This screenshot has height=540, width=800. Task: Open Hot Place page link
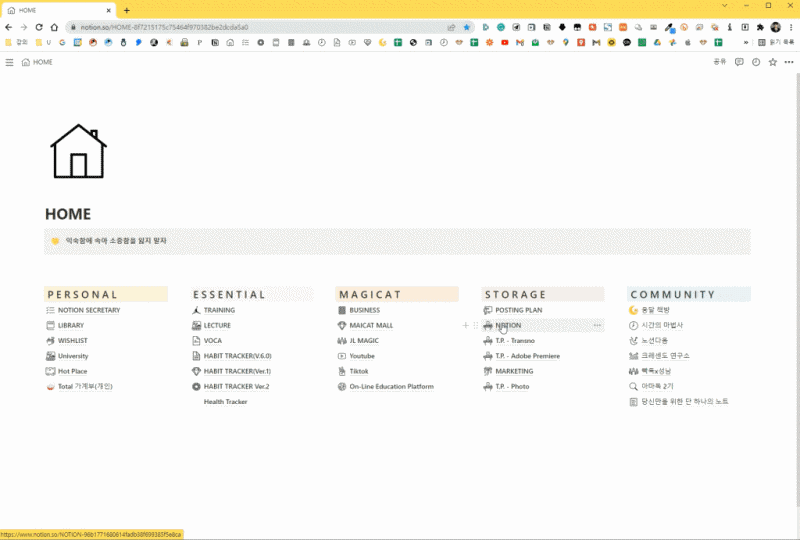(72, 371)
